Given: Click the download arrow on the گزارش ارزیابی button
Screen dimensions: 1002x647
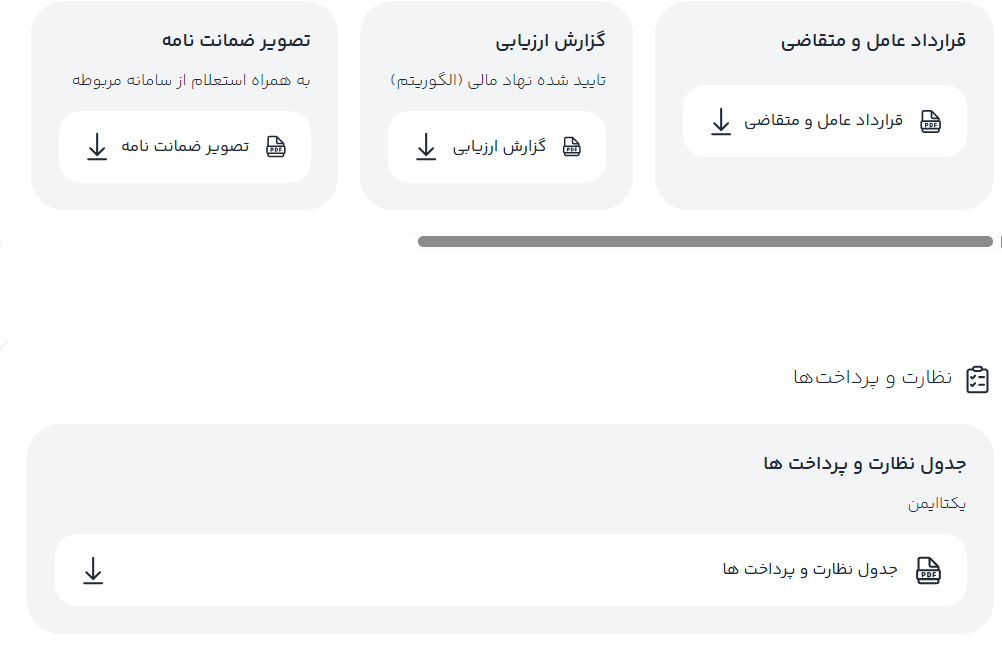Looking at the screenshot, I should [x=425, y=146].
